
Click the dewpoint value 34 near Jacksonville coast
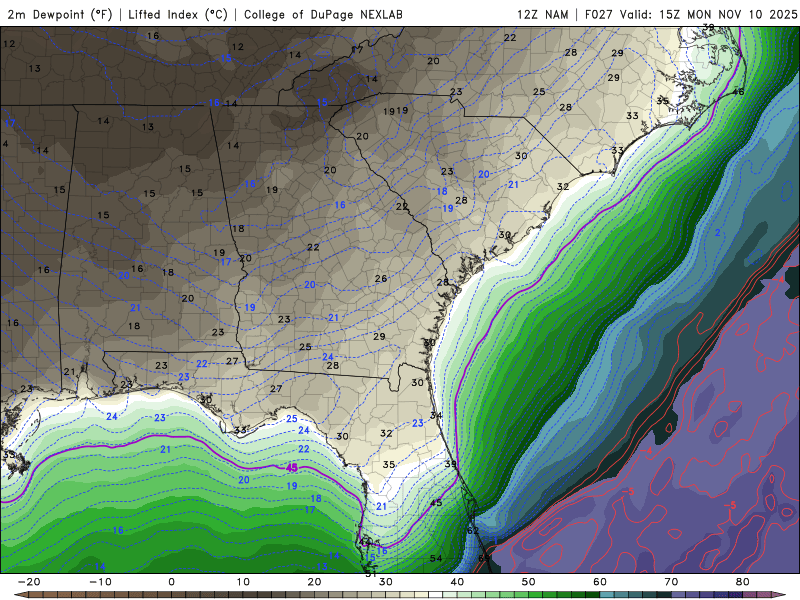[436, 415]
